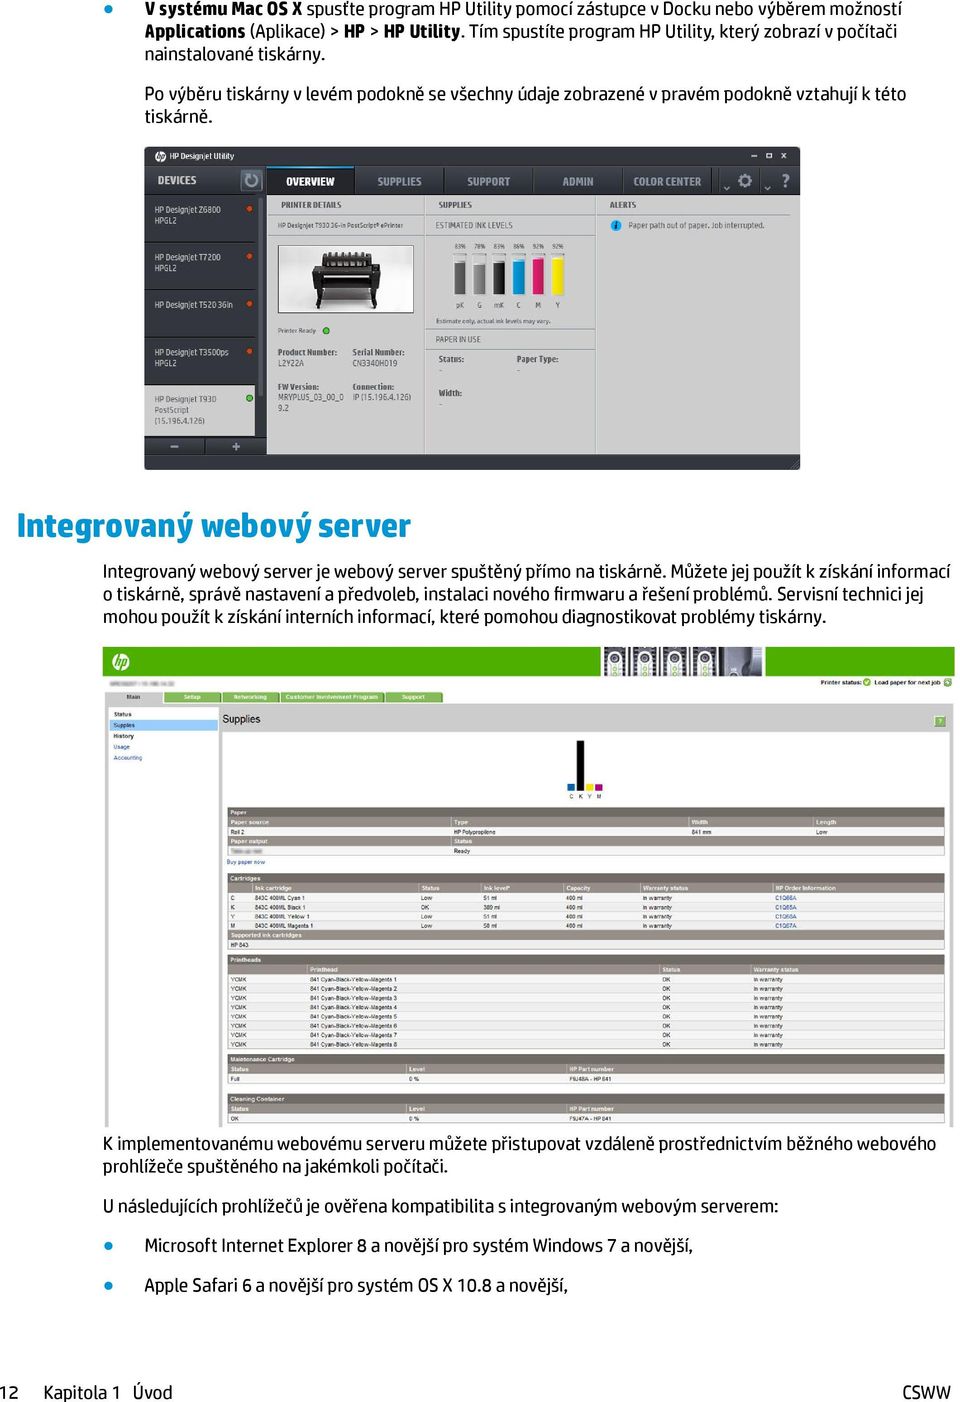The height and width of the screenshot is (1402, 960).
Task: Select Status in the web server sidebar
Action: coord(123,715)
